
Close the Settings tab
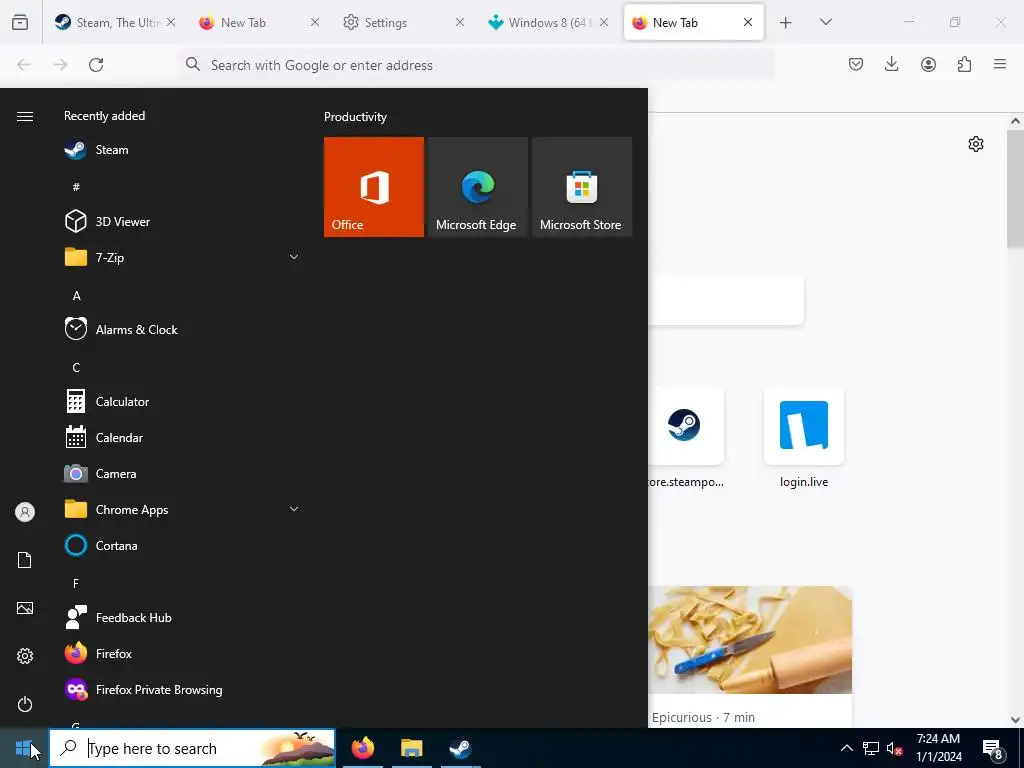click(459, 22)
